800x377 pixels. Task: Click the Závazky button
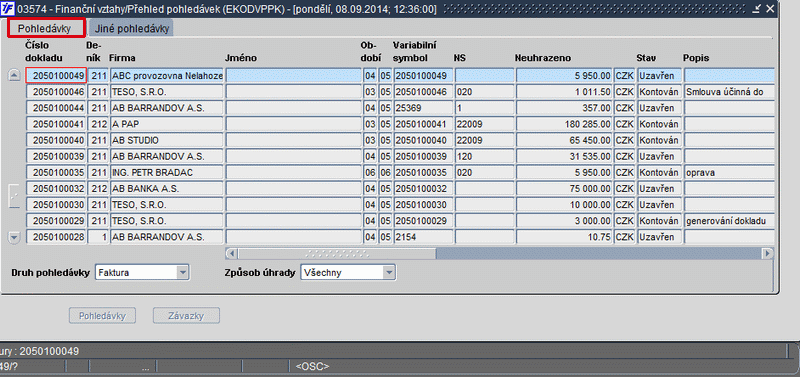(186, 316)
